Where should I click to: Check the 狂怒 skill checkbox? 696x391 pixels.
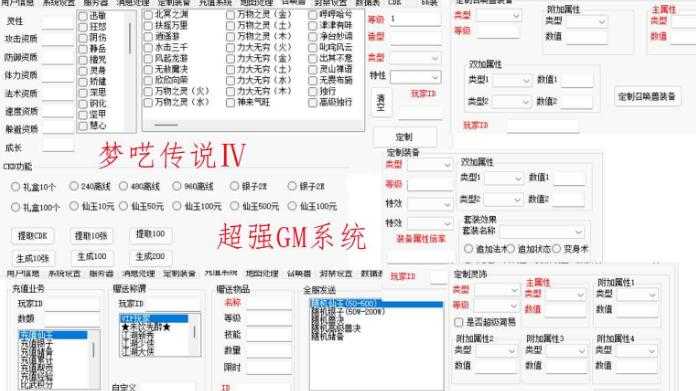(x=83, y=27)
